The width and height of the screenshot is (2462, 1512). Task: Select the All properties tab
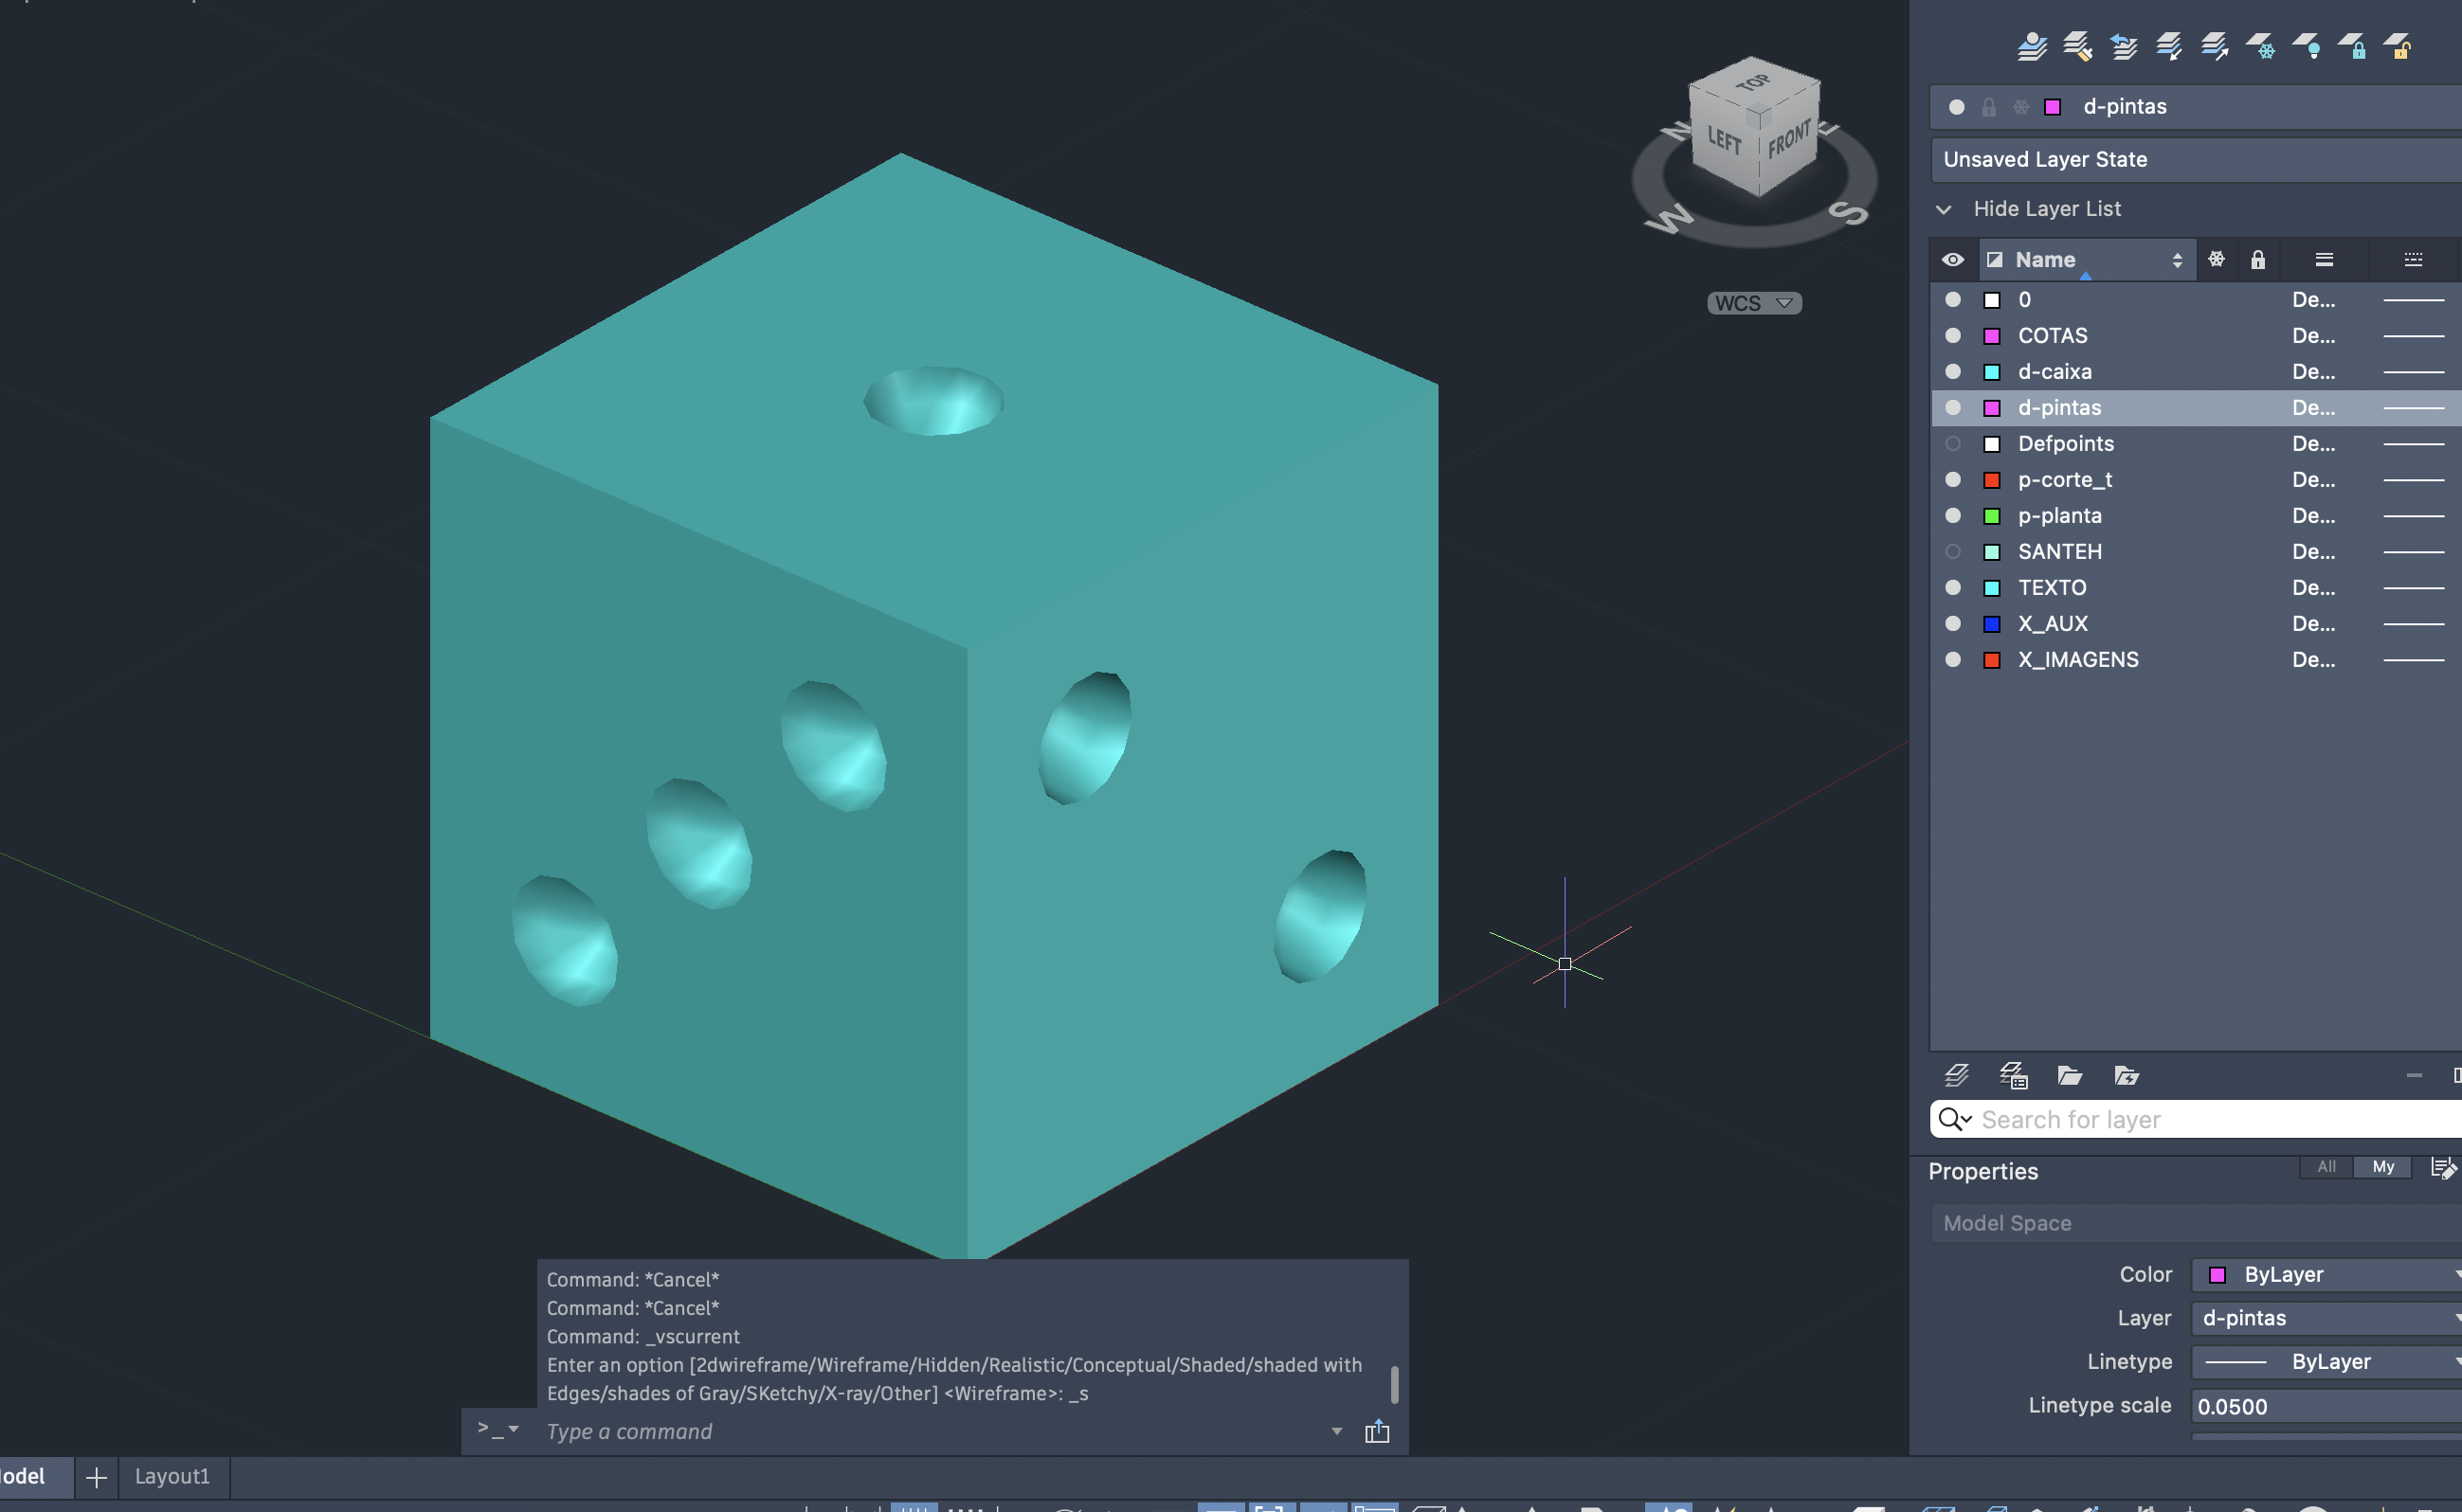tap(2326, 1166)
